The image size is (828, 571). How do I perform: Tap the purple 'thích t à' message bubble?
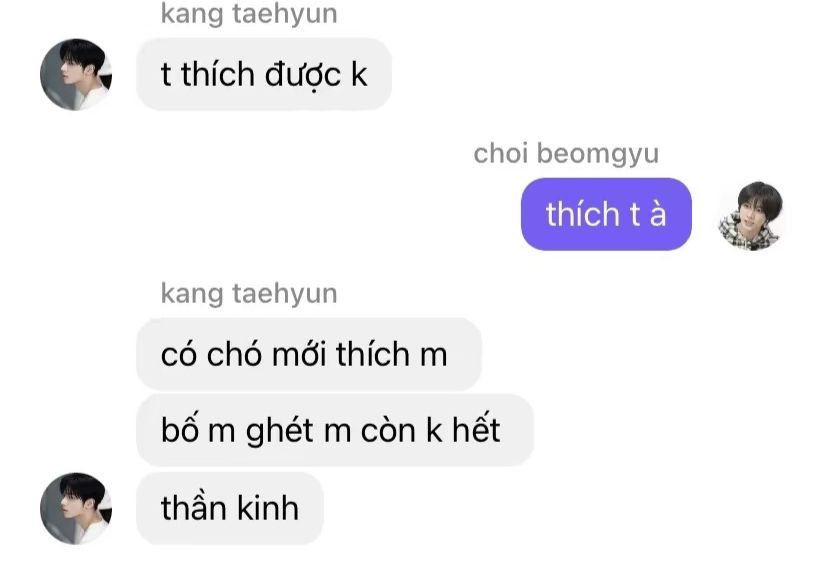pyautogui.click(x=606, y=214)
